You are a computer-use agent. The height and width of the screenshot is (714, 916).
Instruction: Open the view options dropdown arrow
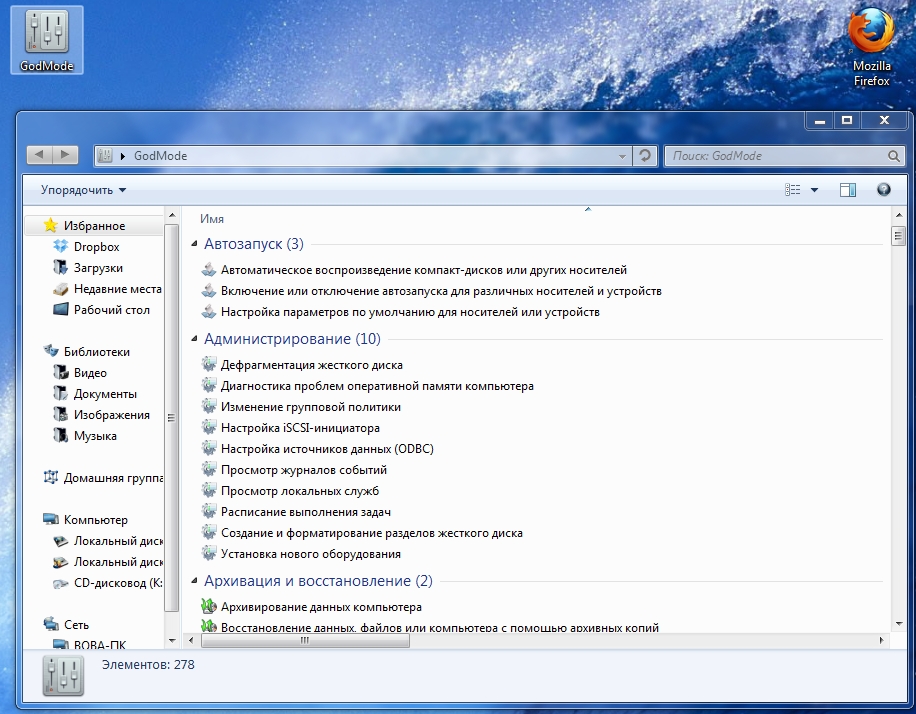[x=814, y=190]
